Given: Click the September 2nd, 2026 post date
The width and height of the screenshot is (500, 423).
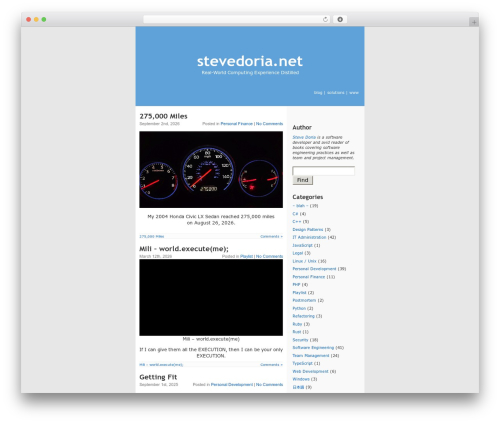Looking at the screenshot, I should [159, 124].
